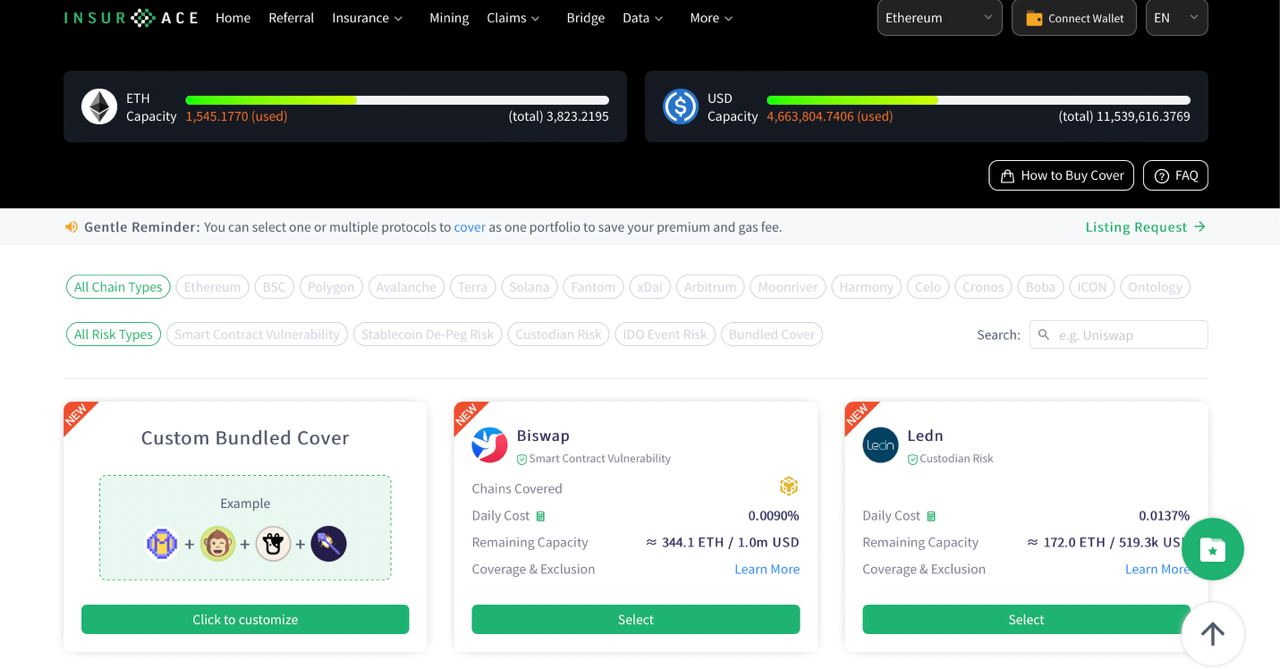The image size is (1280, 669).
Task: Click the first example protocol icon in bundled cover
Action: 162,544
